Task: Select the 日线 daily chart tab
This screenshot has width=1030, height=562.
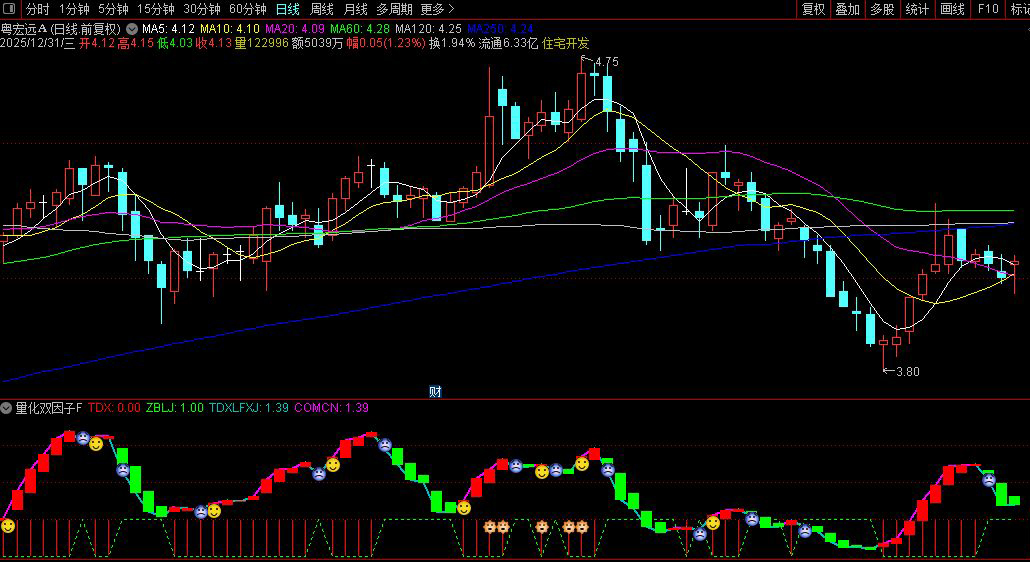Action: [x=288, y=9]
